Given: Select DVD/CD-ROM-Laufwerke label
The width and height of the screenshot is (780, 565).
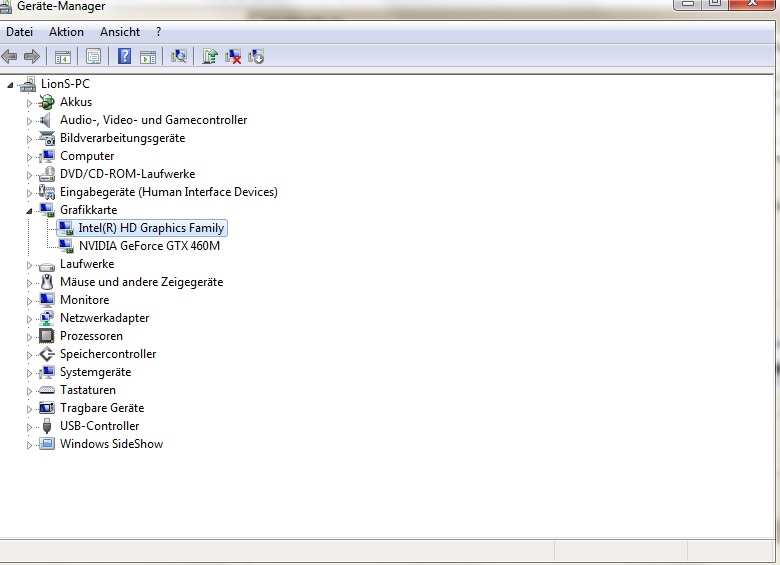Looking at the screenshot, I should coord(127,174).
